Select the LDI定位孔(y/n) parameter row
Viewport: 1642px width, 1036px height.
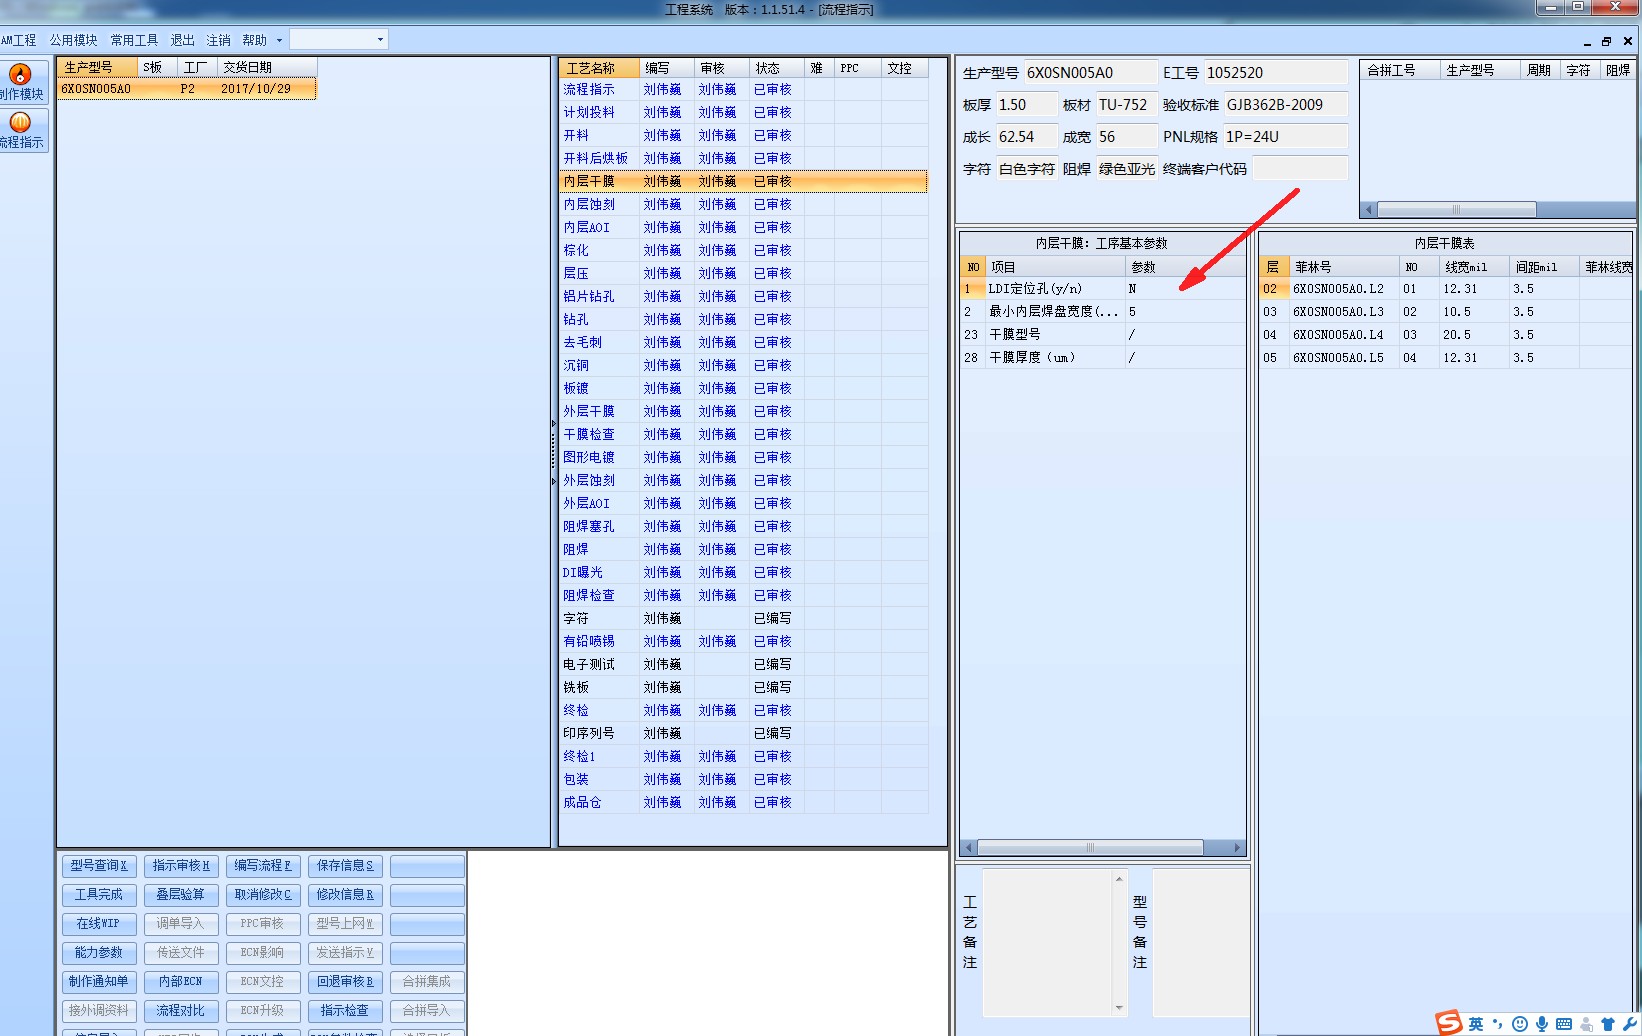(x=1103, y=289)
